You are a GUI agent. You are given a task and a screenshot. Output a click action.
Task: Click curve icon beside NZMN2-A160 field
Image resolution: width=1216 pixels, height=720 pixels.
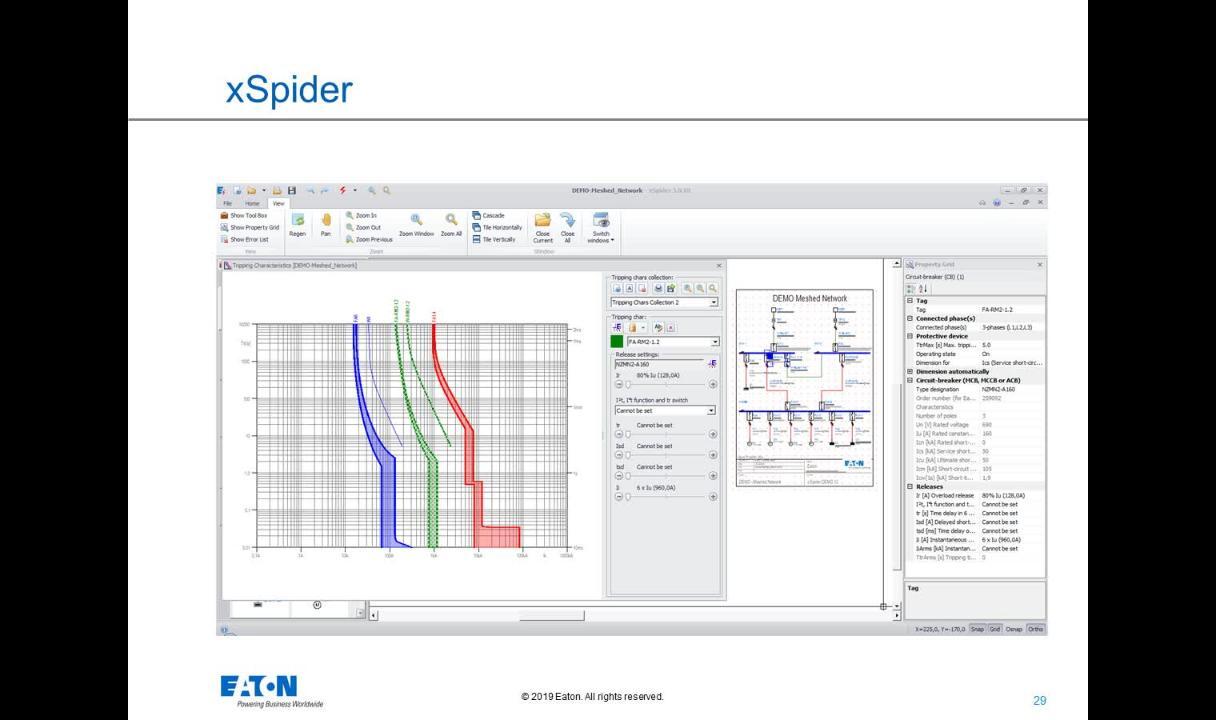click(712, 364)
